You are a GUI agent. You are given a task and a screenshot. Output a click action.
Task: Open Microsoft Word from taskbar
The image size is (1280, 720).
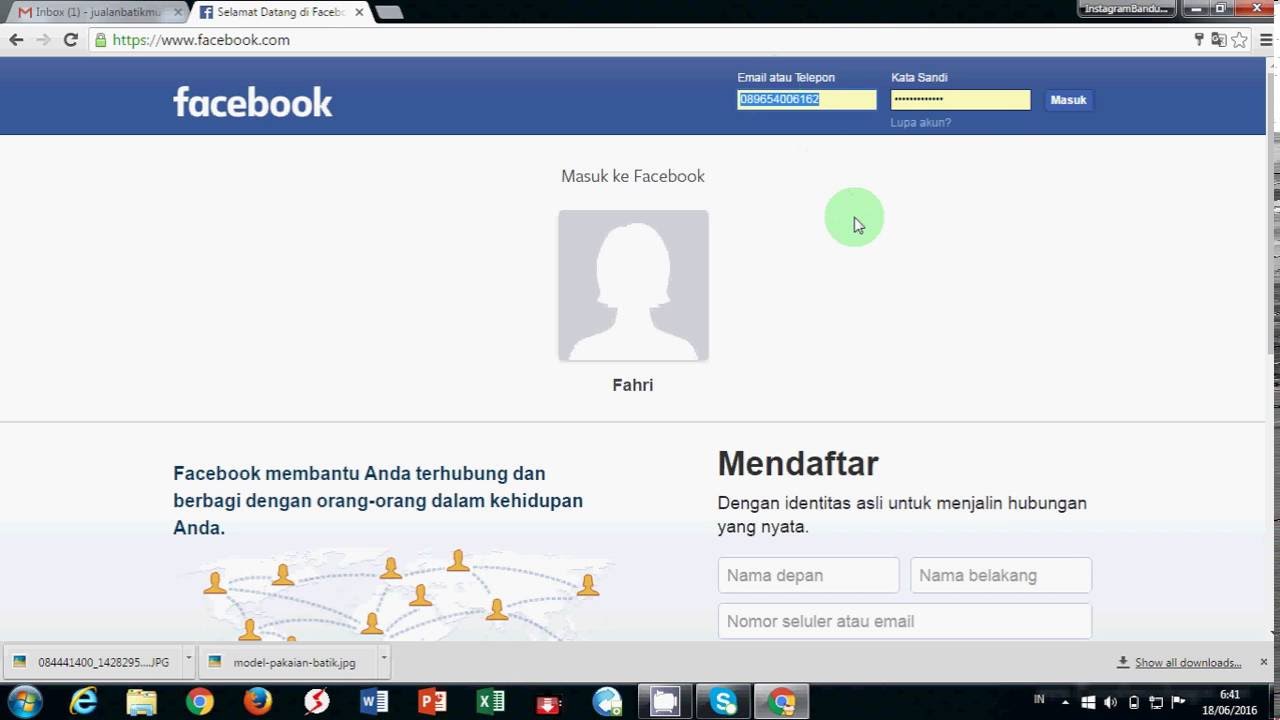click(x=374, y=702)
